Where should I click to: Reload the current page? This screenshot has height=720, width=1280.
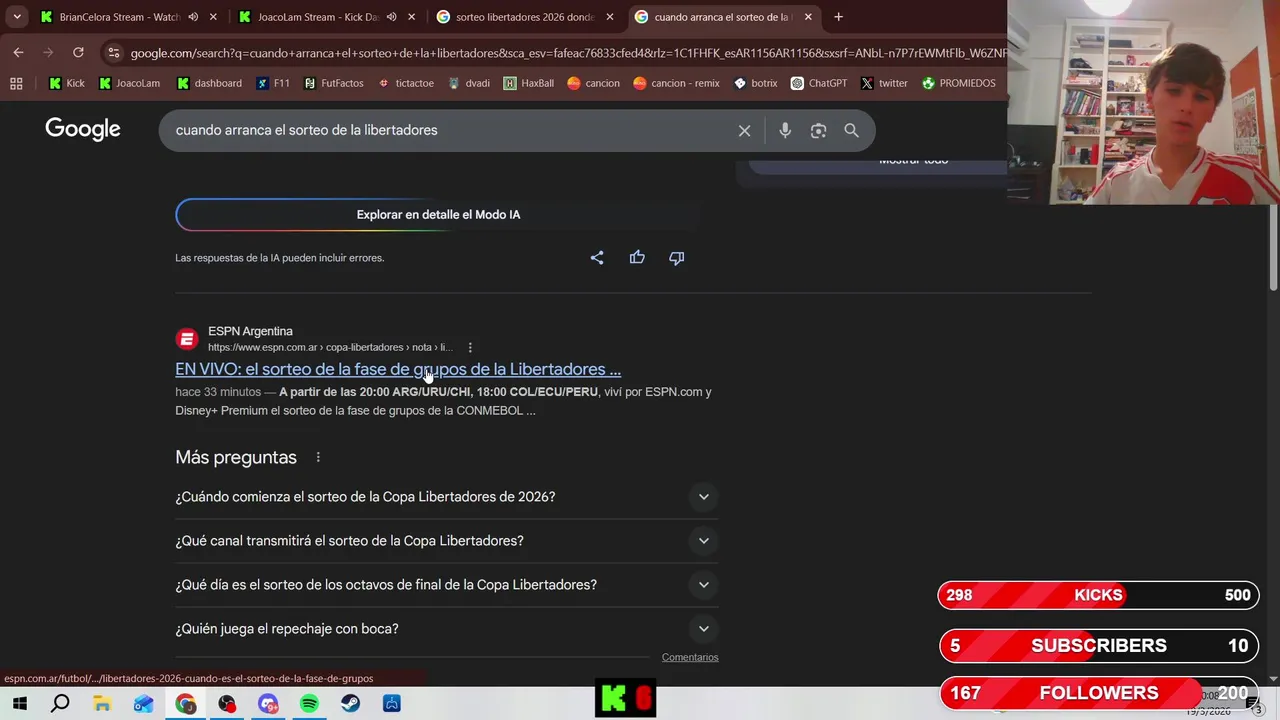point(78,52)
